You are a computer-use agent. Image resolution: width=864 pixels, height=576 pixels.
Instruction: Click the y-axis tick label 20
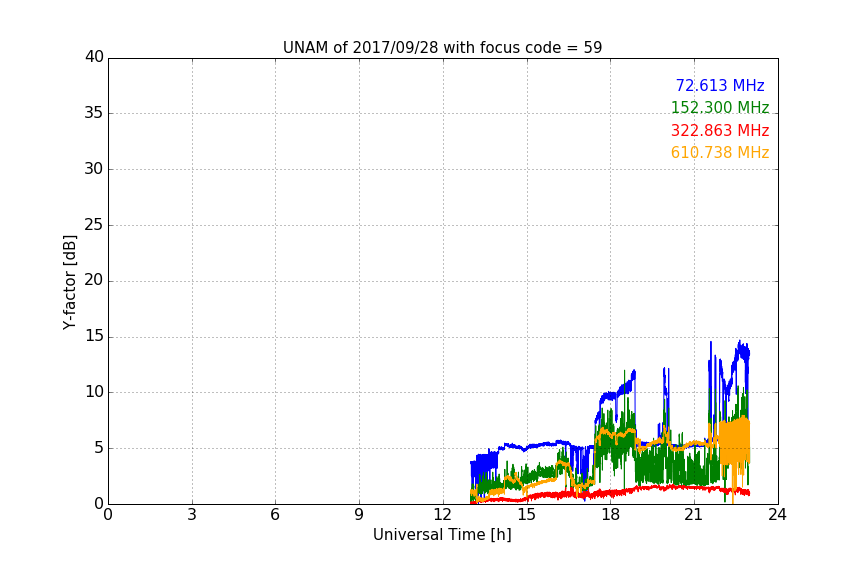tap(94, 281)
